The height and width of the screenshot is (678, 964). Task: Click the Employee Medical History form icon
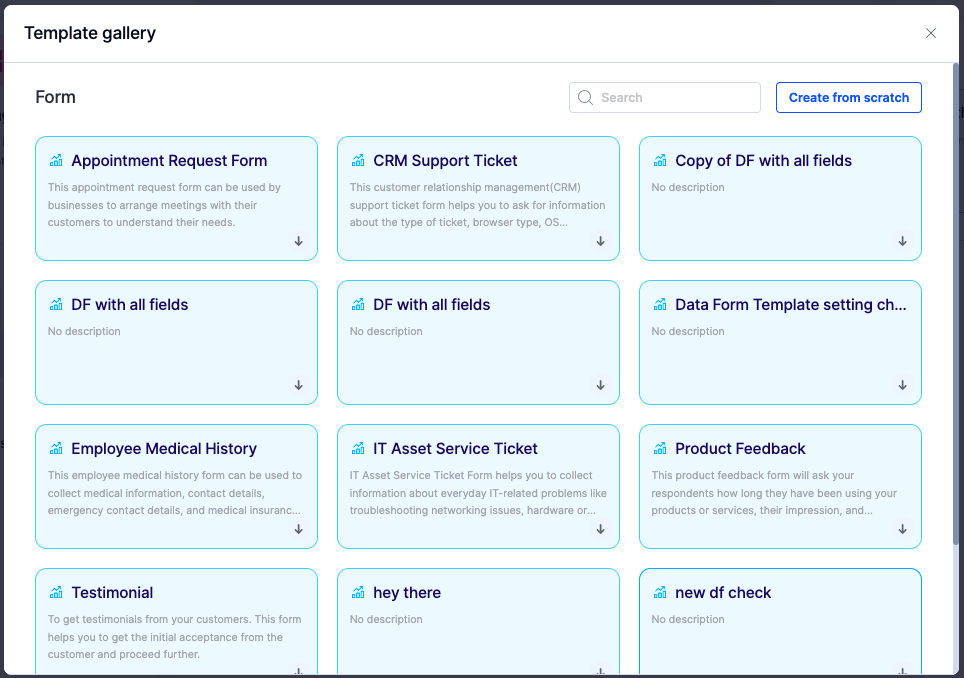tap(56, 448)
